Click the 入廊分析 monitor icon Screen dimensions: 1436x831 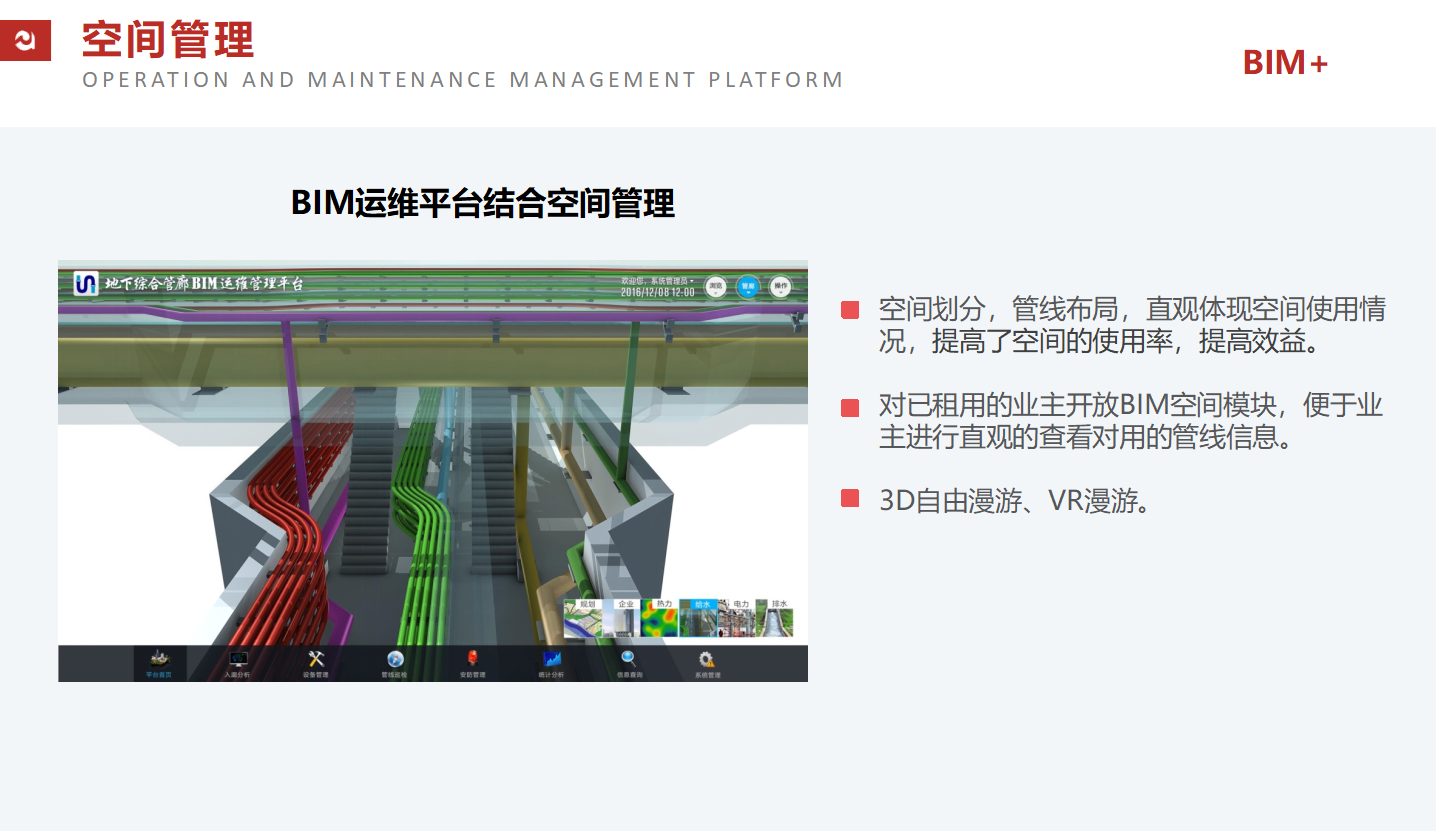coord(238,662)
